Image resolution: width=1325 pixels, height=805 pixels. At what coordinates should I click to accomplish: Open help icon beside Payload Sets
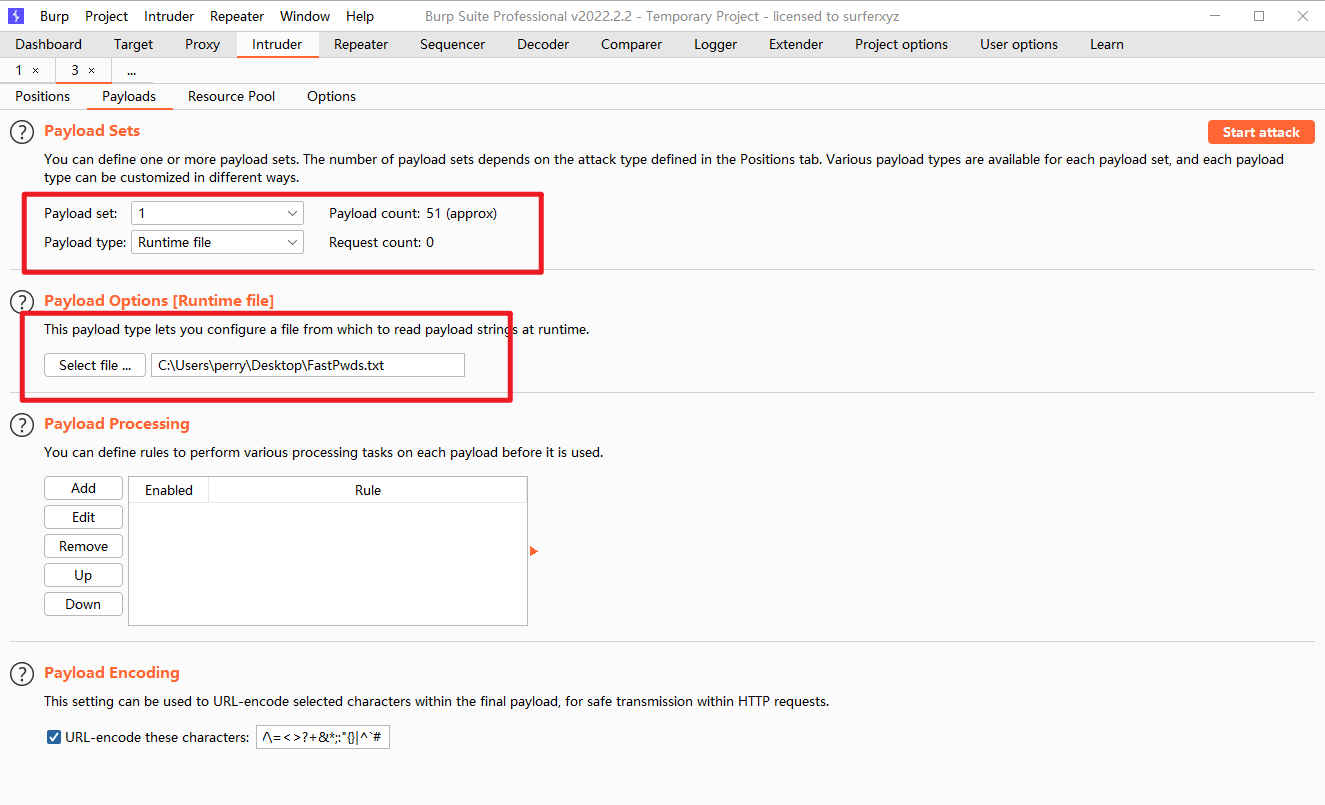[x=22, y=132]
